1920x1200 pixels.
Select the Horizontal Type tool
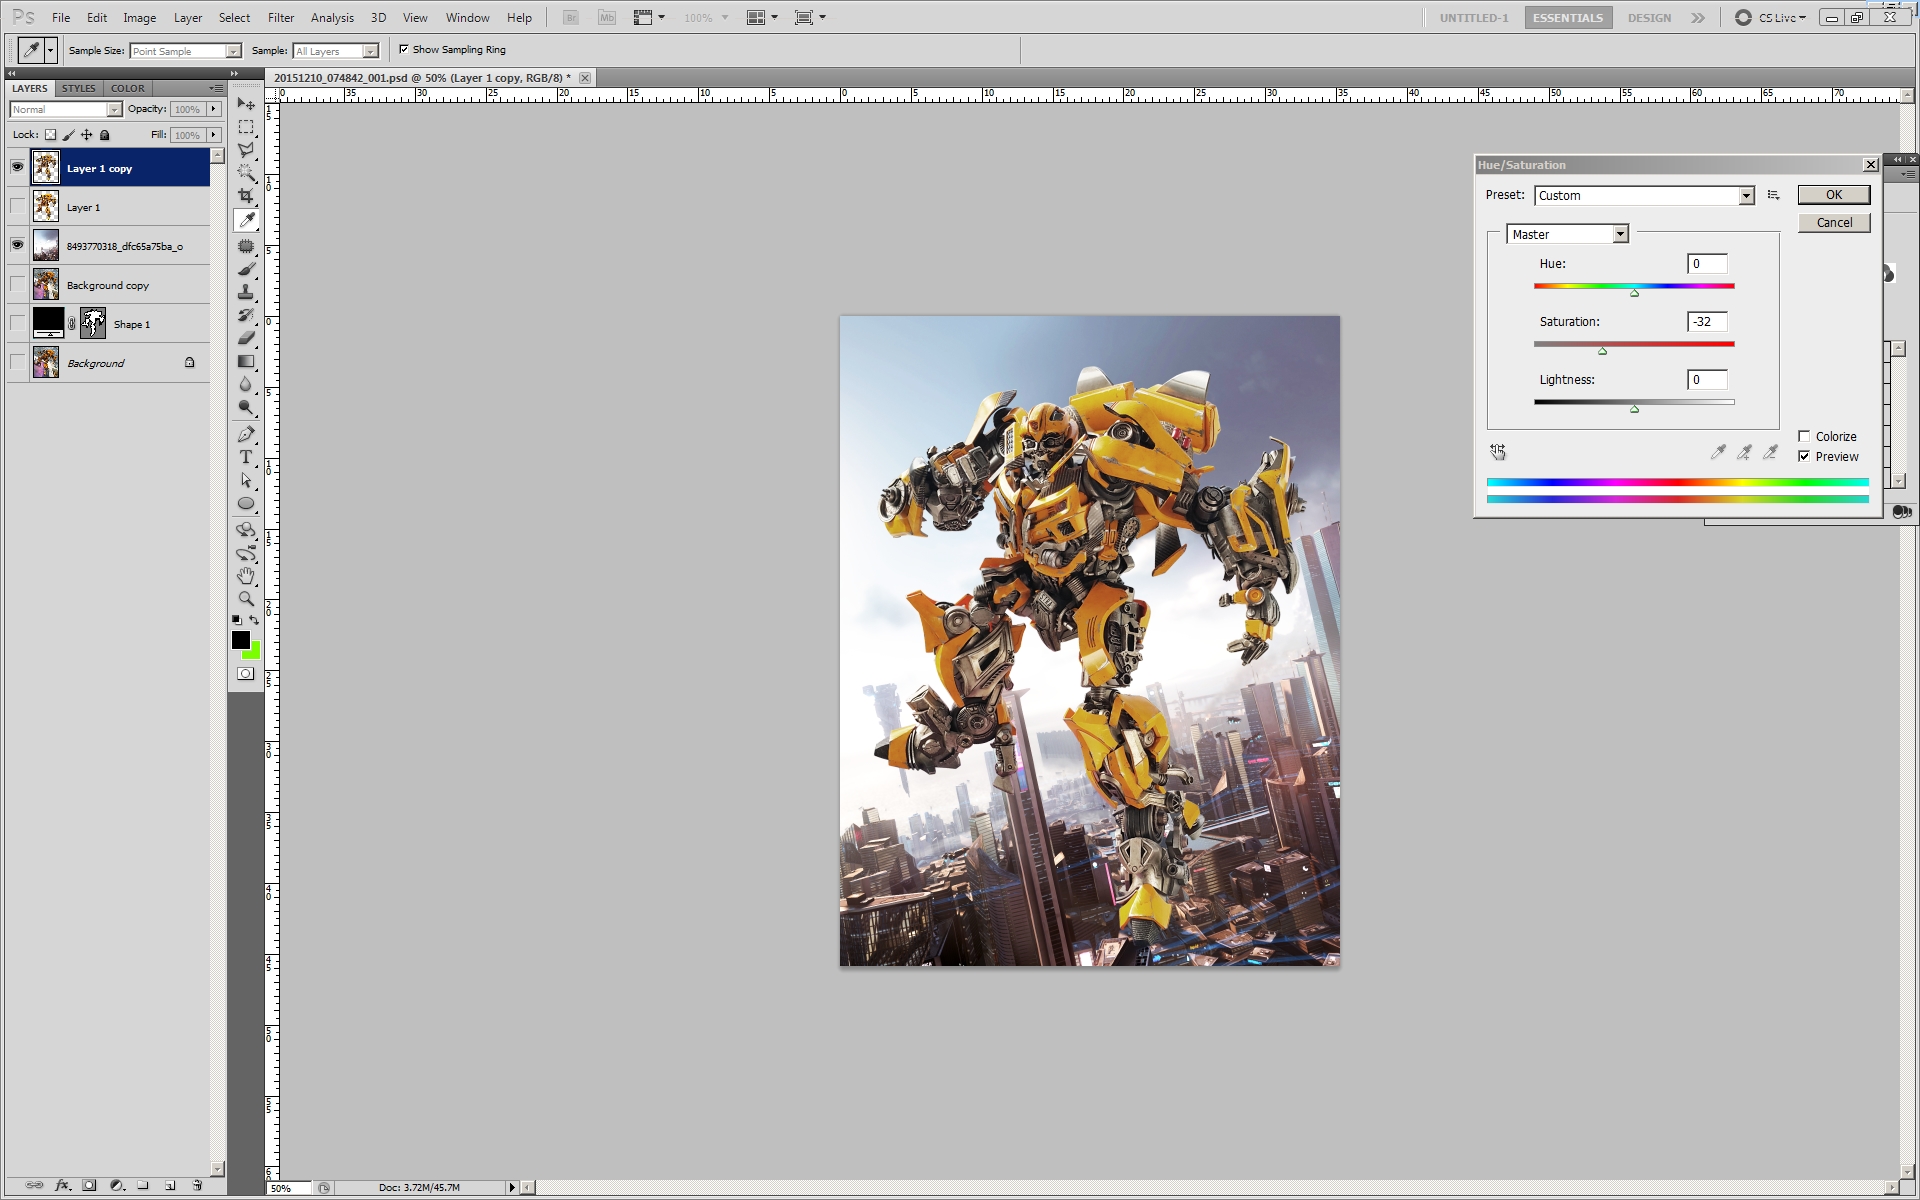[246, 457]
